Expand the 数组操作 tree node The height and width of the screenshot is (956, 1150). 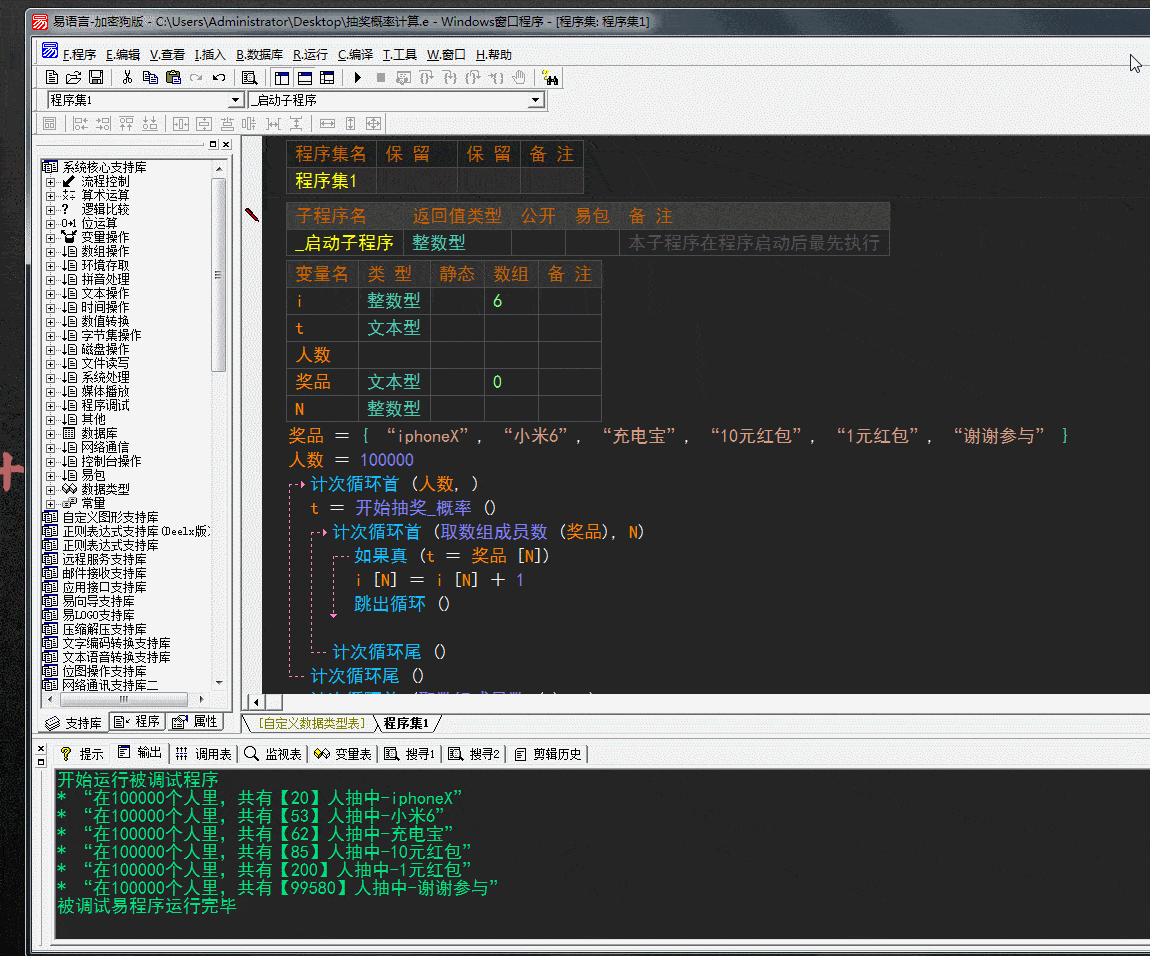tap(50, 252)
